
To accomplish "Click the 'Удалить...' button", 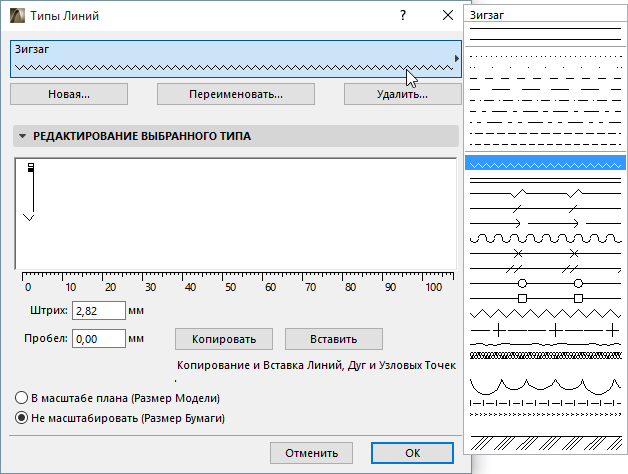I will point(402,94).
